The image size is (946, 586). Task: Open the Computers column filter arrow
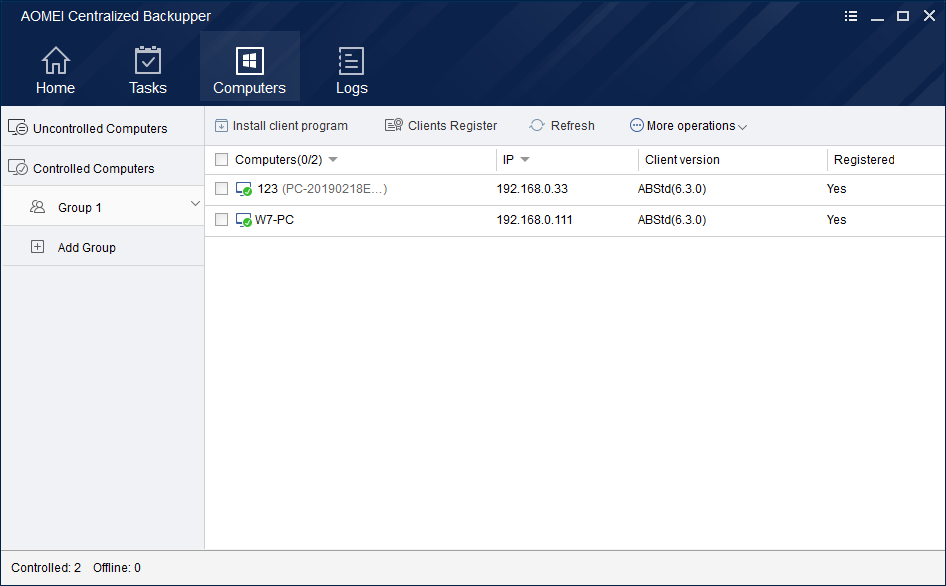(333, 160)
